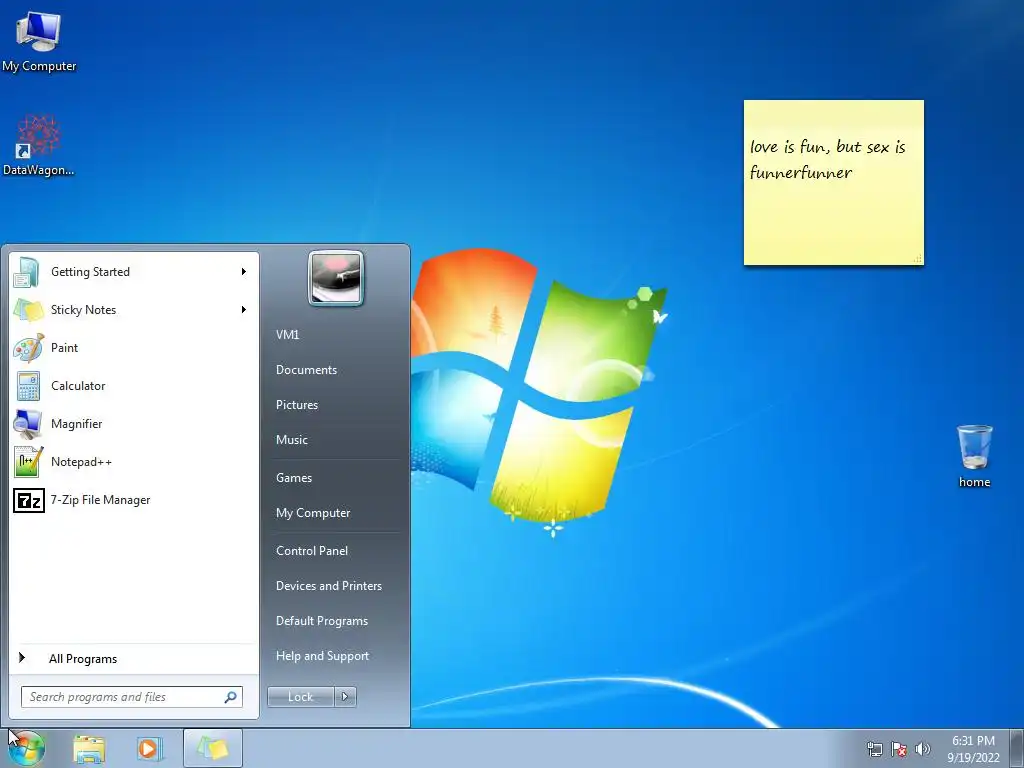Click the network tray icon
This screenshot has height=768, width=1024.
[x=874, y=749]
